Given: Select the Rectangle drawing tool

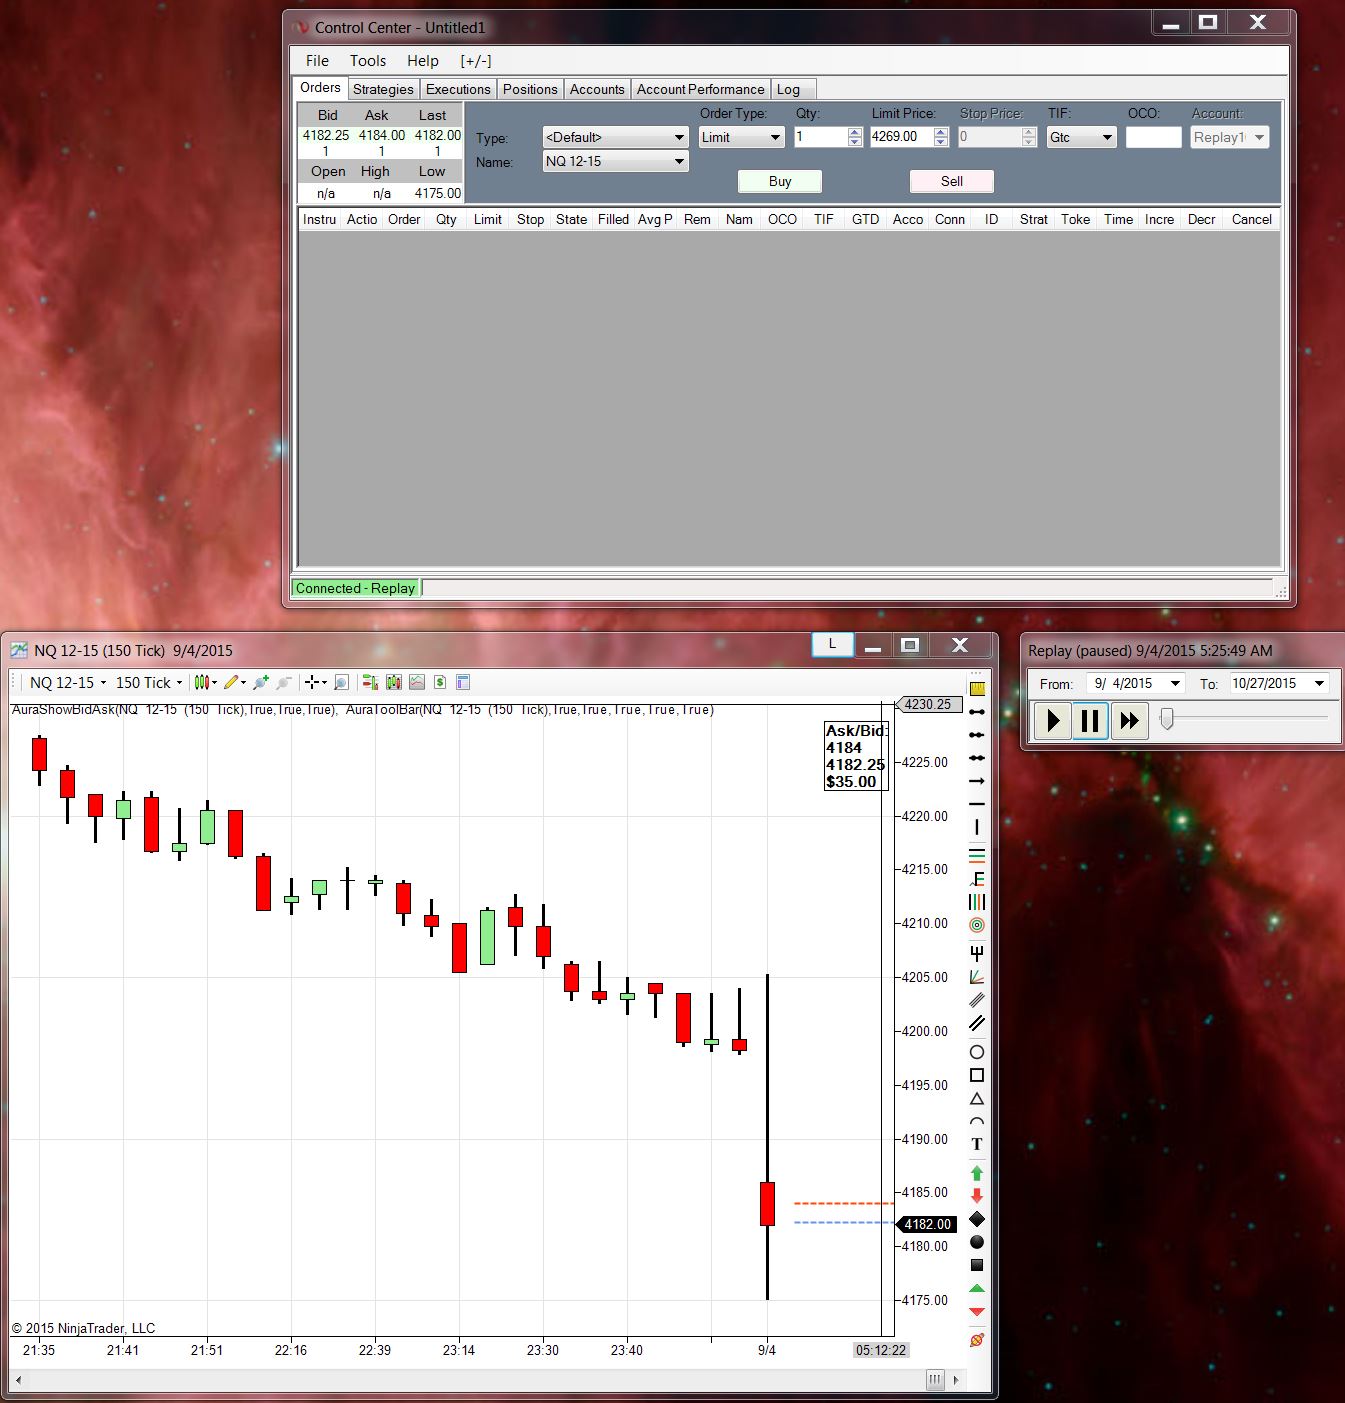Looking at the screenshot, I should click(x=977, y=1075).
